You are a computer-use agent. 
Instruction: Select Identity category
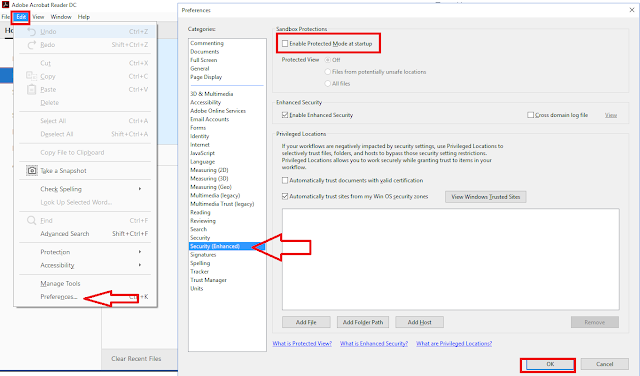click(199, 136)
